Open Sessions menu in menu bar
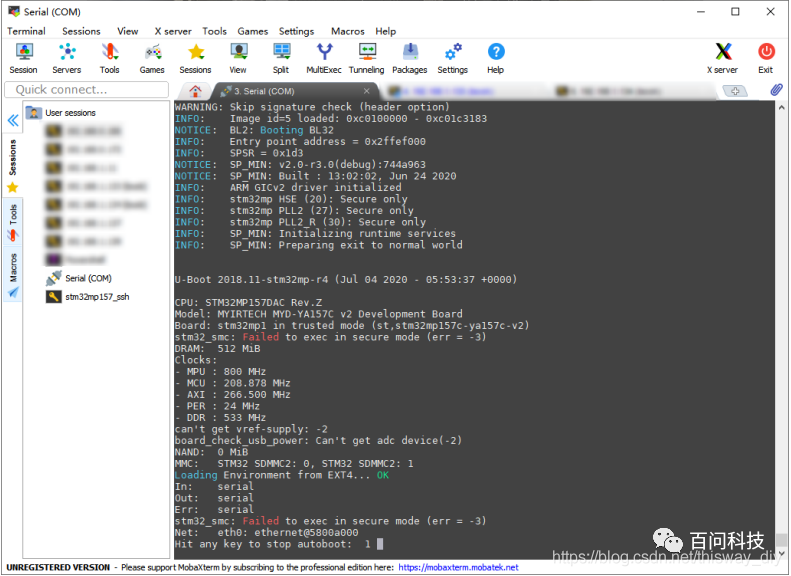Screen dimensions: 791x576 (81, 31)
